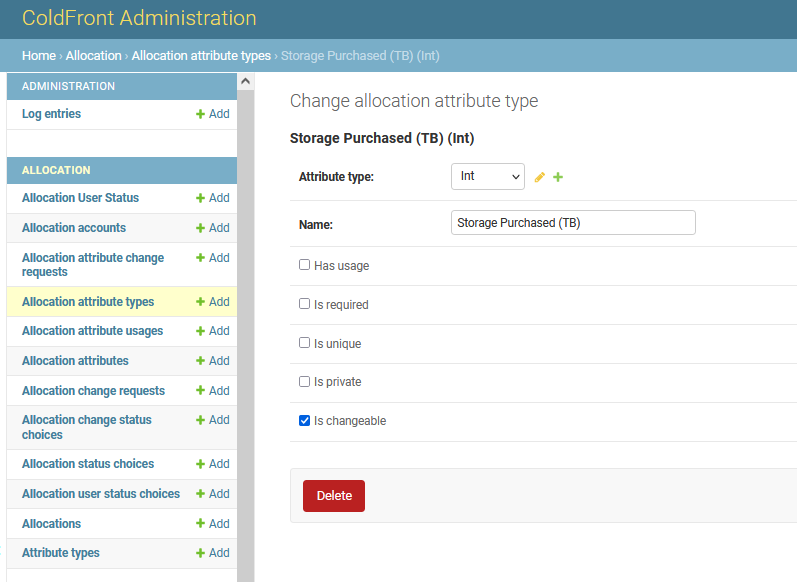This screenshot has height=582, width=797.
Task: Open Allocation status choices list
Action: 88,464
